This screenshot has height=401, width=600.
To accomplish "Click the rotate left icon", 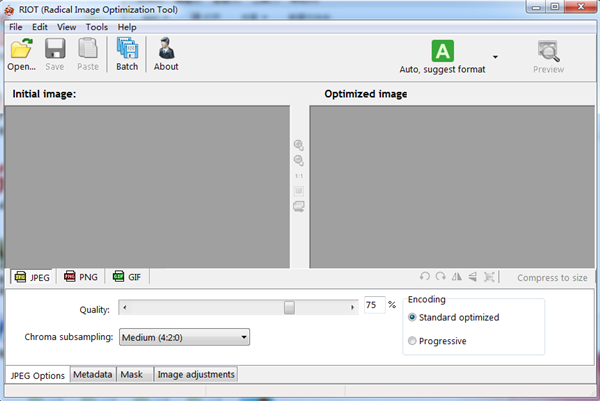I will (x=425, y=277).
